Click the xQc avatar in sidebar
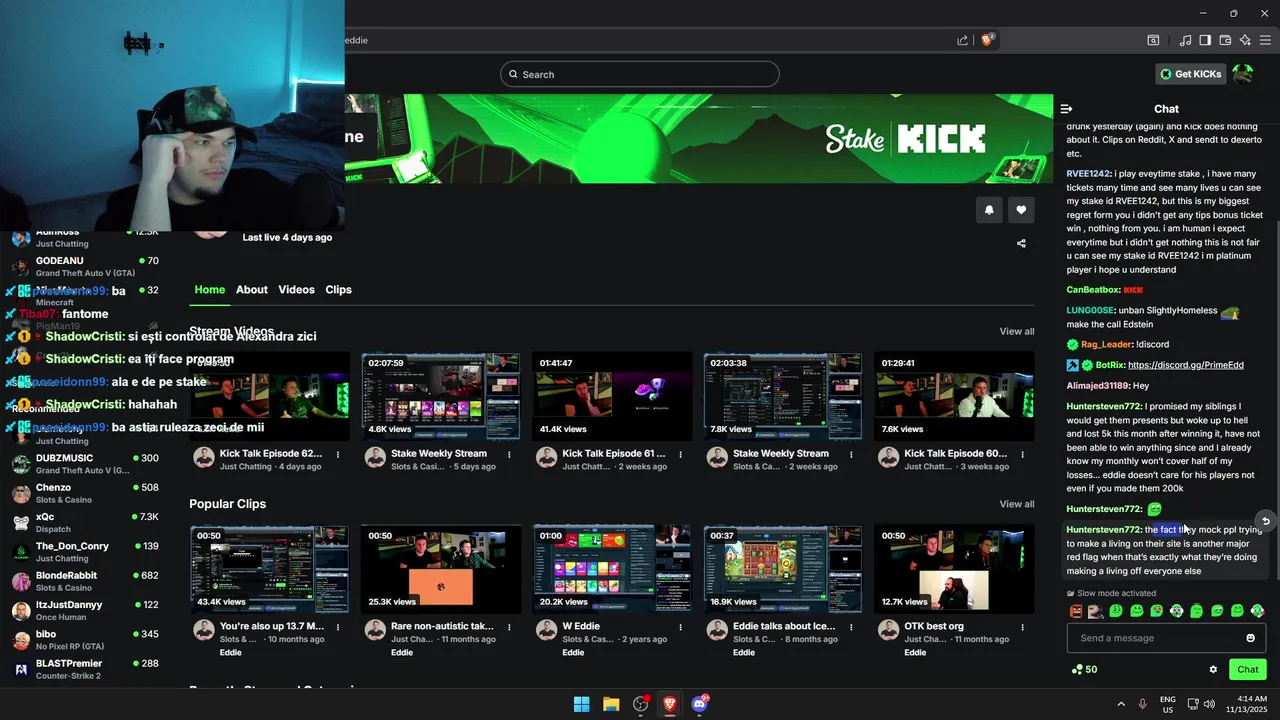 [x=20, y=522]
